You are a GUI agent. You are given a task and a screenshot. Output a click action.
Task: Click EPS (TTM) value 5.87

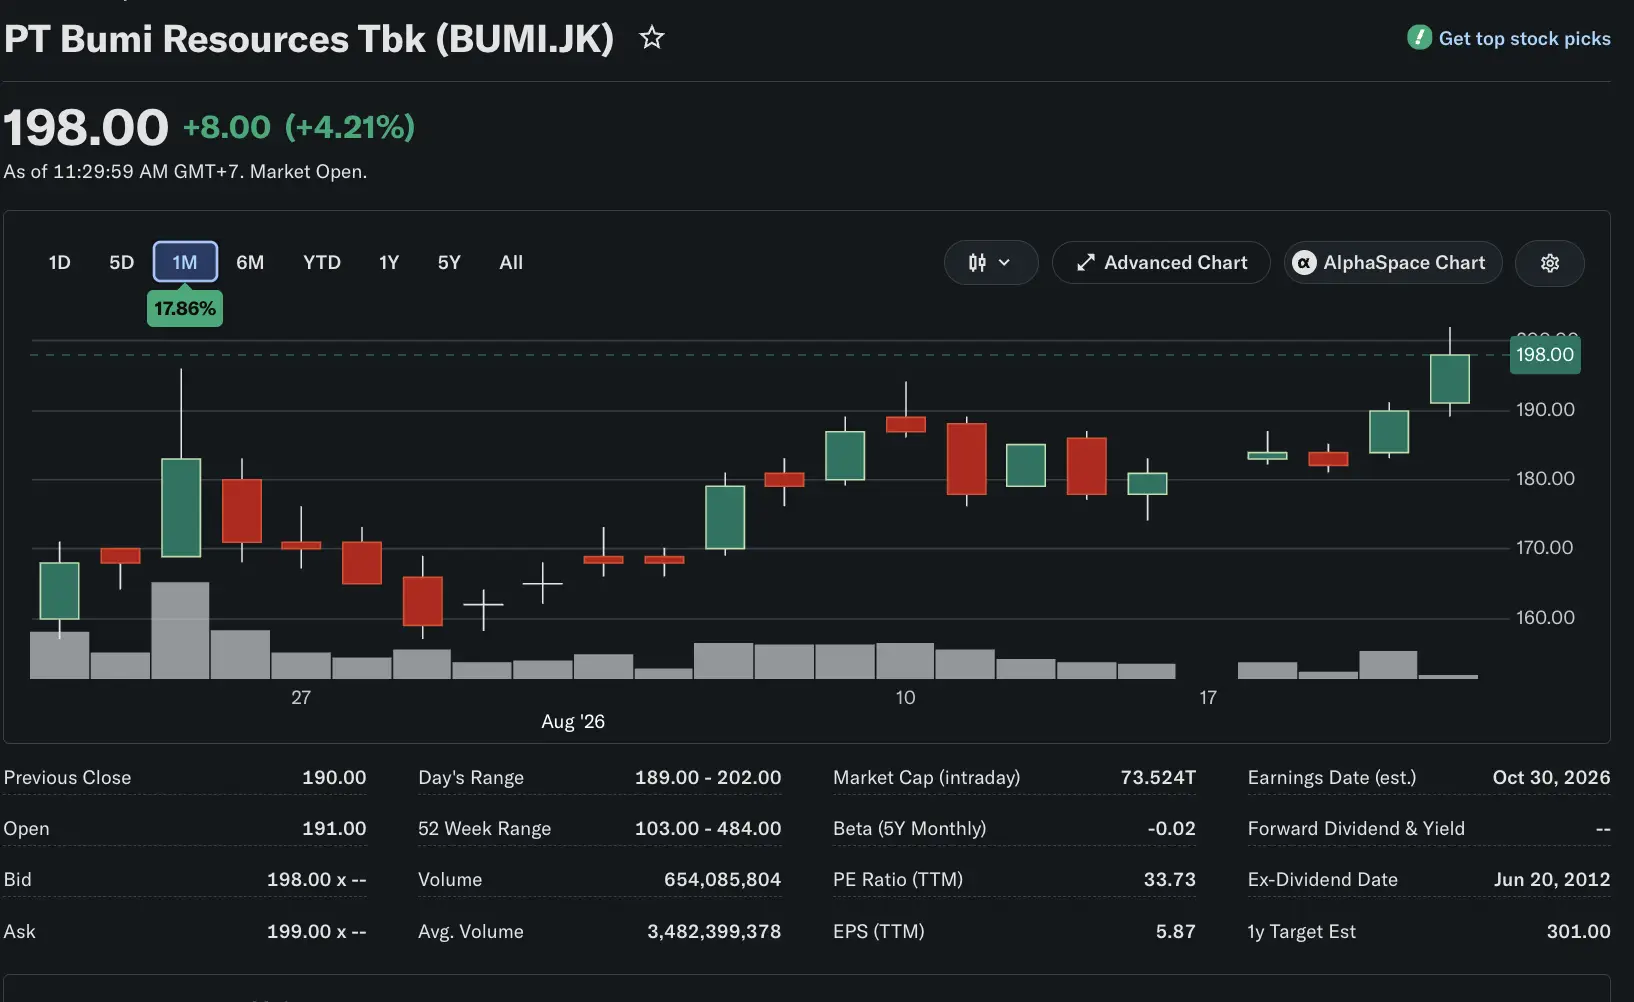1176,931
